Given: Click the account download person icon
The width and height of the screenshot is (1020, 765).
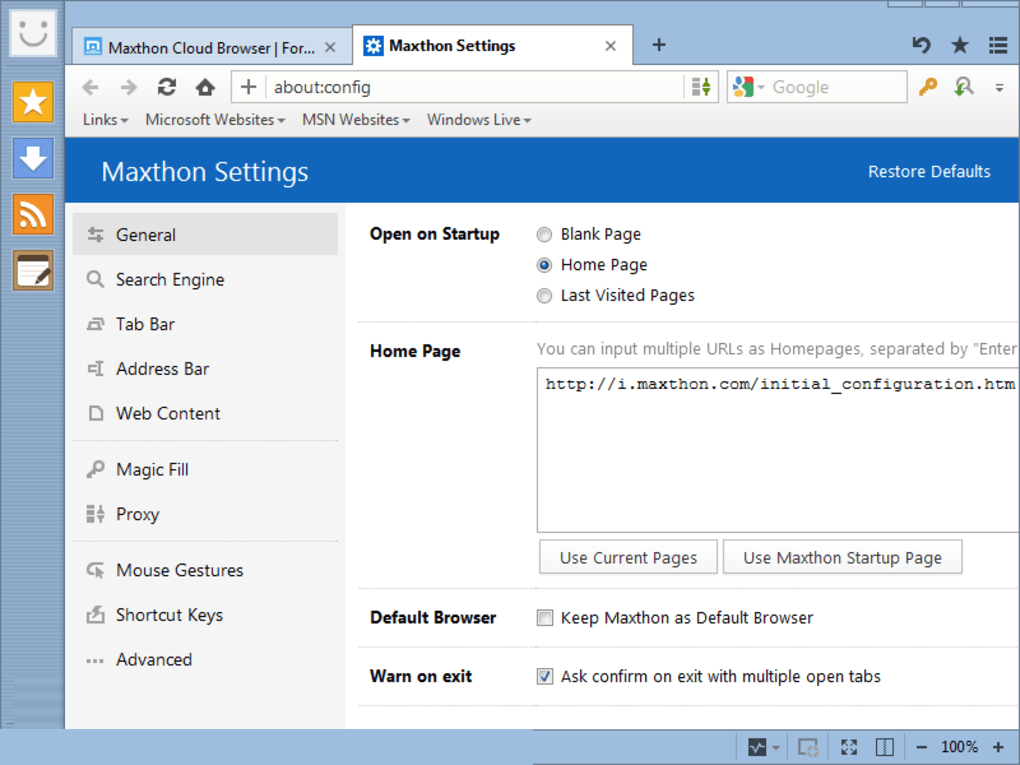Looking at the screenshot, I should click(x=963, y=87).
